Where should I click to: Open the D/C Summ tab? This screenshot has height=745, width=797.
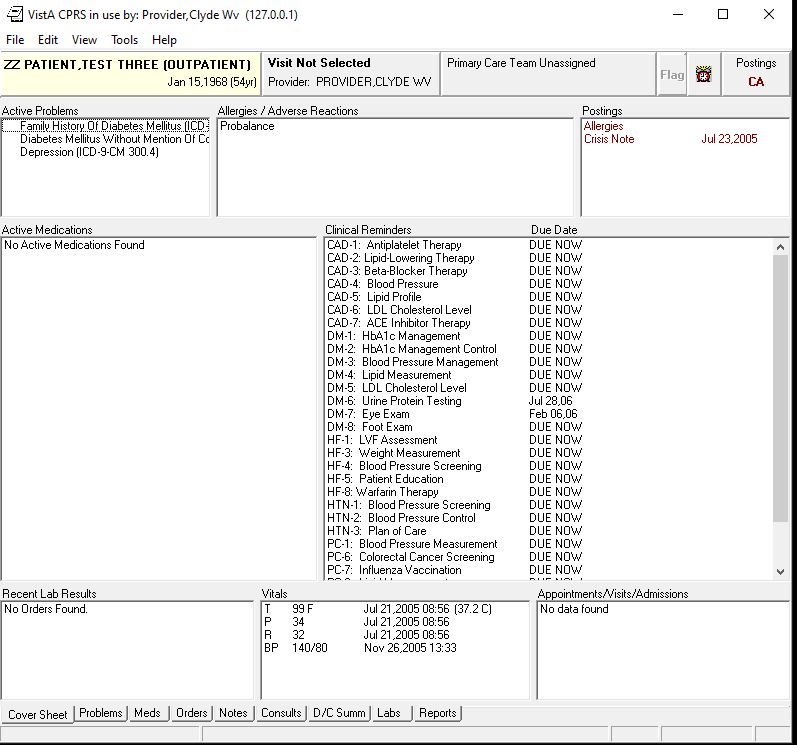coord(338,714)
